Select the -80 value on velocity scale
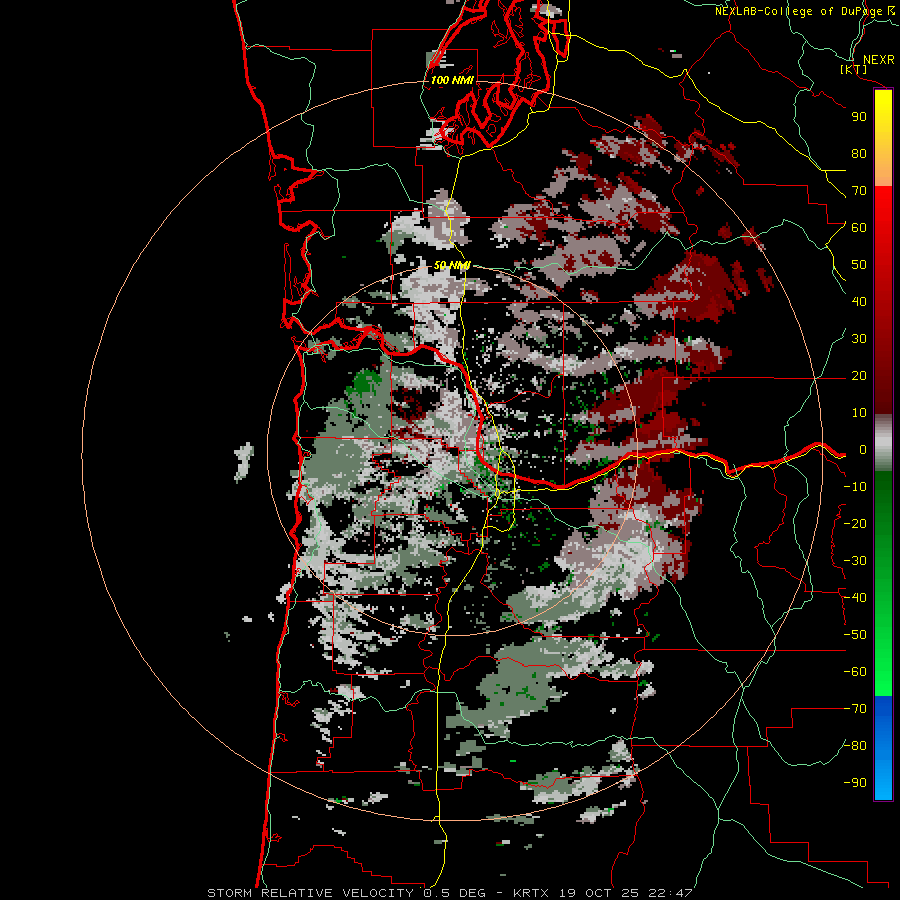900x900 pixels. (855, 746)
